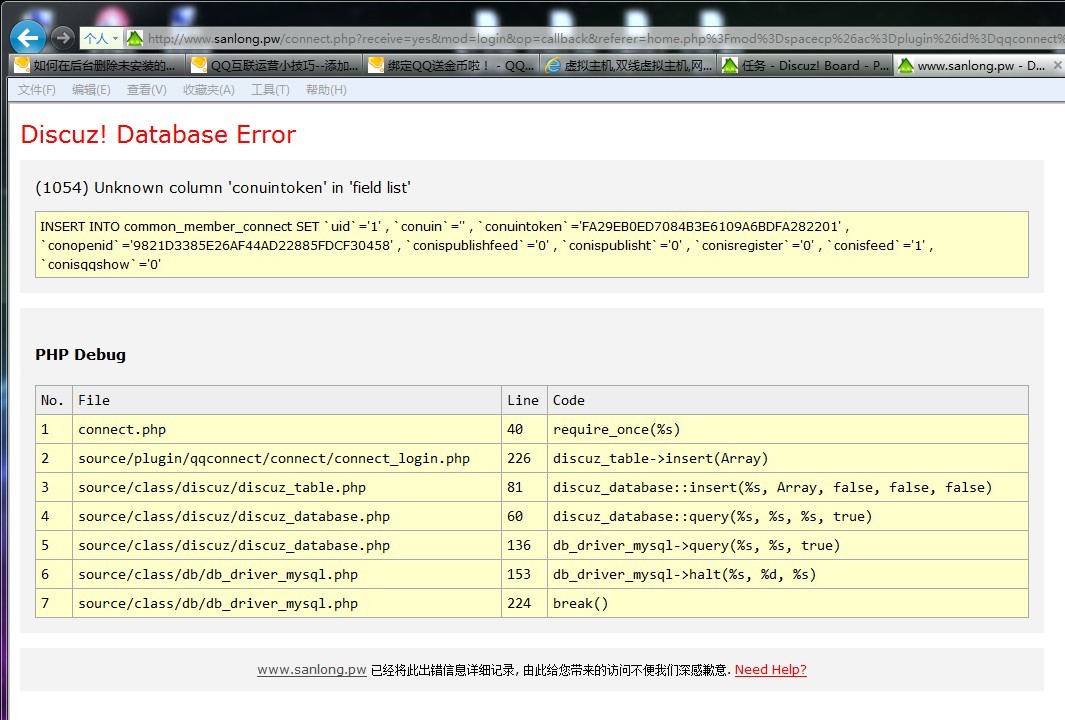Open the 工具(T) menu
Screen dimensions: 1065x720
270,90
